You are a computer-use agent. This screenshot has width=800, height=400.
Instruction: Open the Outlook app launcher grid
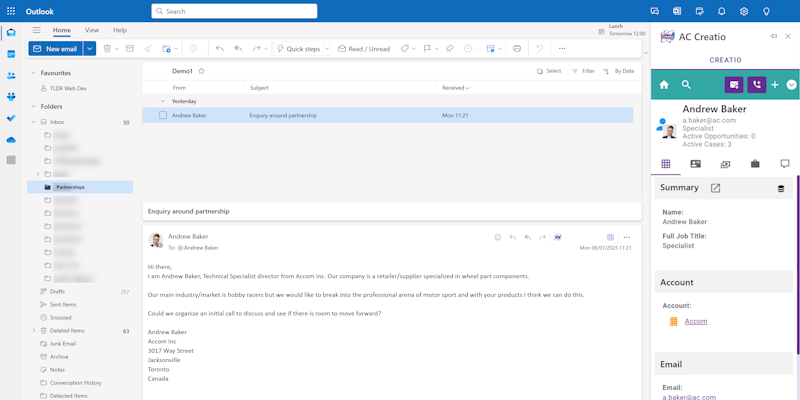tap(11, 11)
